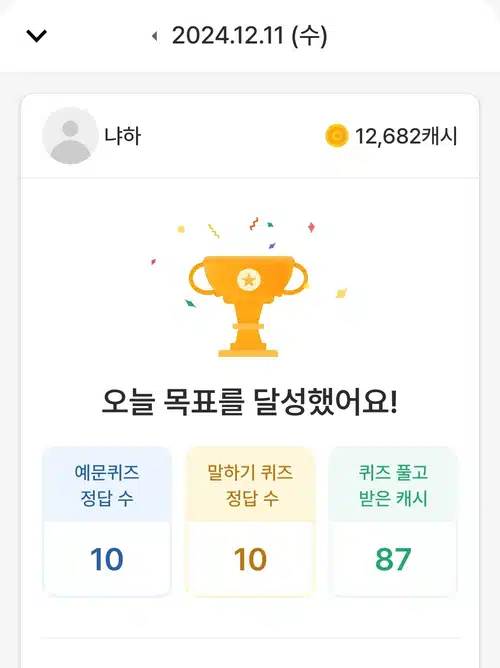Tap the star emblem on the trophy
Image resolution: width=500 pixels, height=668 pixels.
249,280
